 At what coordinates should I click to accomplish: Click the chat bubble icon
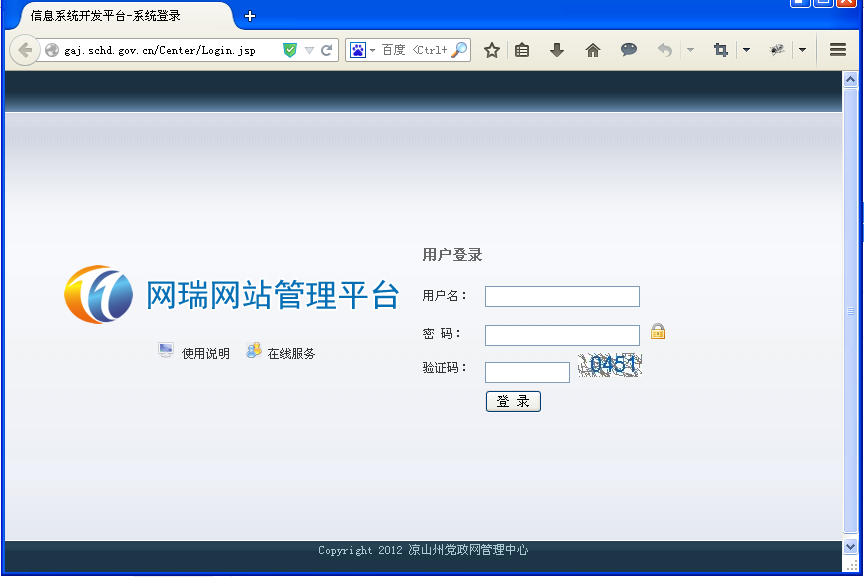629,50
